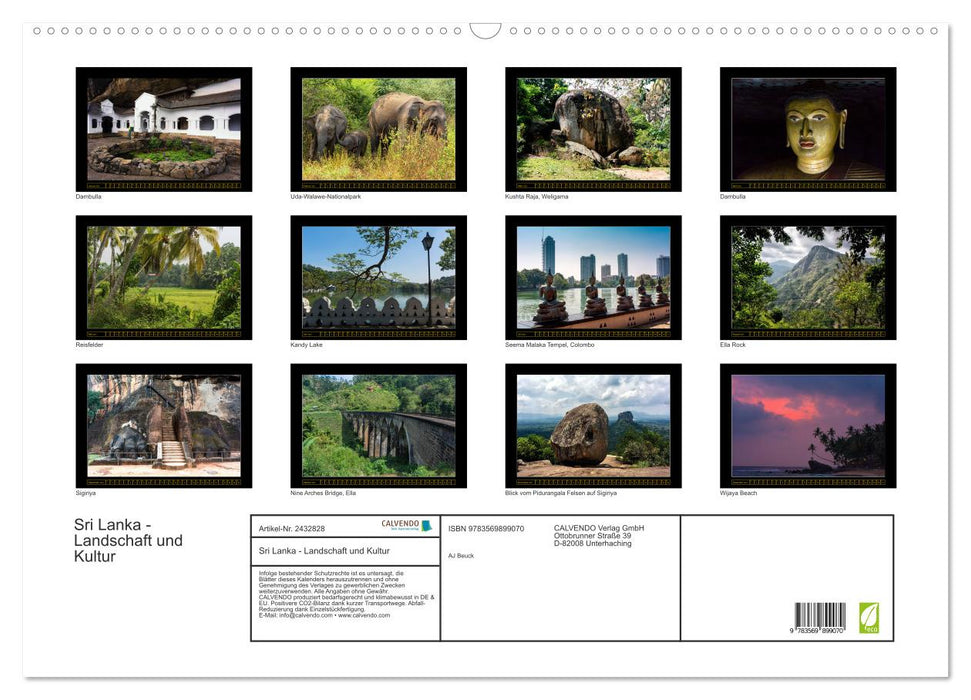The height and width of the screenshot is (700, 971).
Task: Select the Wijaya Beach sunset thumbnail
Action: [x=808, y=426]
